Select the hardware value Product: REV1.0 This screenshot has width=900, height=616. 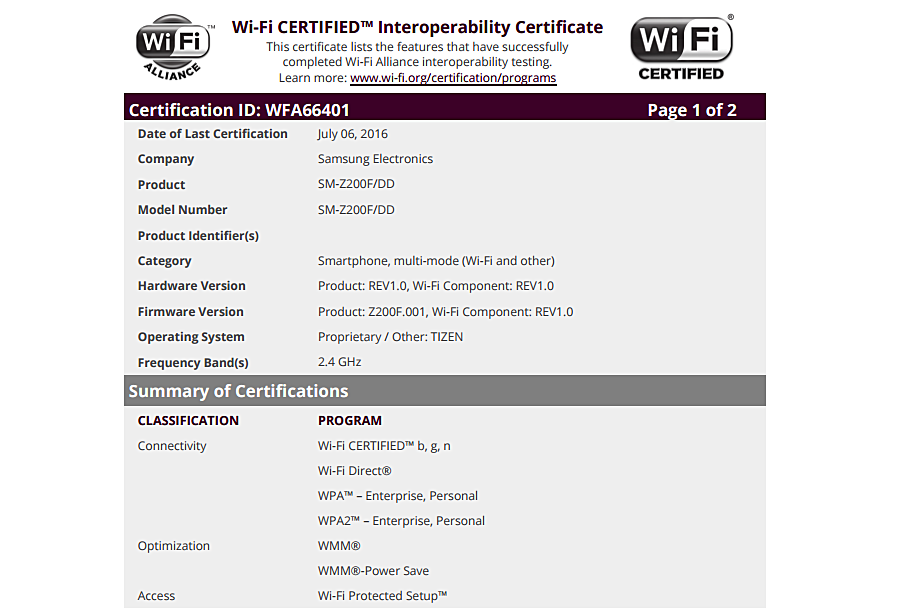(x=363, y=286)
